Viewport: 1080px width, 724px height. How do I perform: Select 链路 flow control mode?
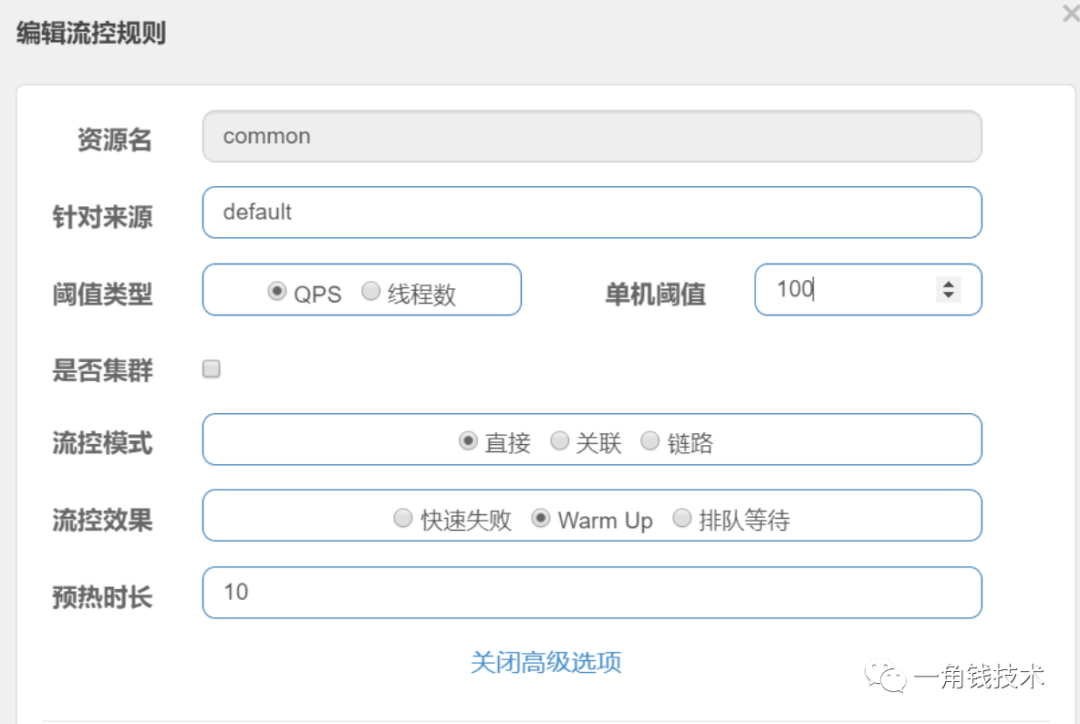[650, 441]
